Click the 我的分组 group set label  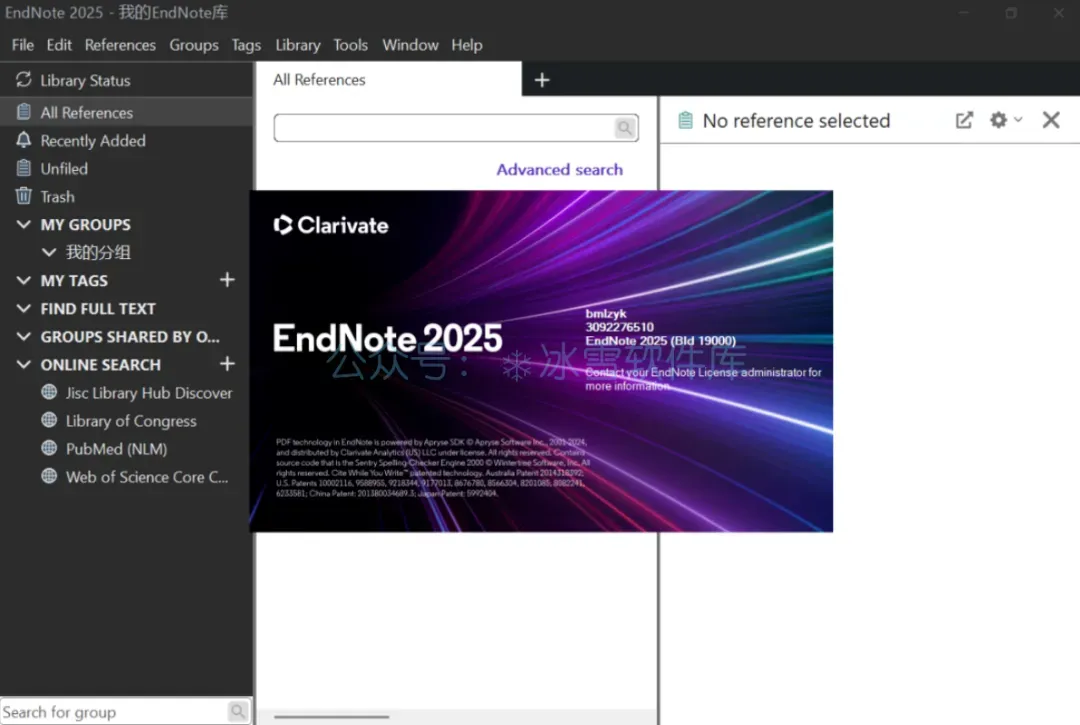(98, 253)
